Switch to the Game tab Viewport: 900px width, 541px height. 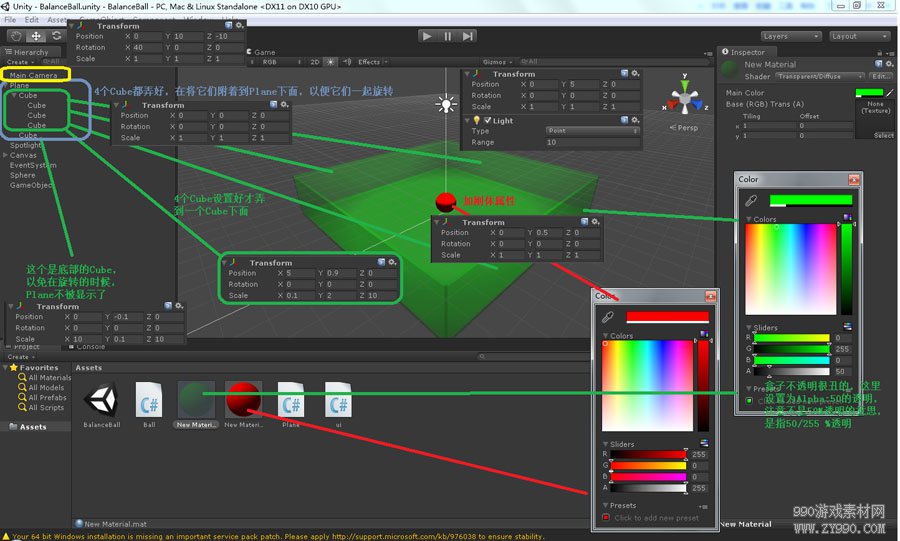[x=261, y=52]
